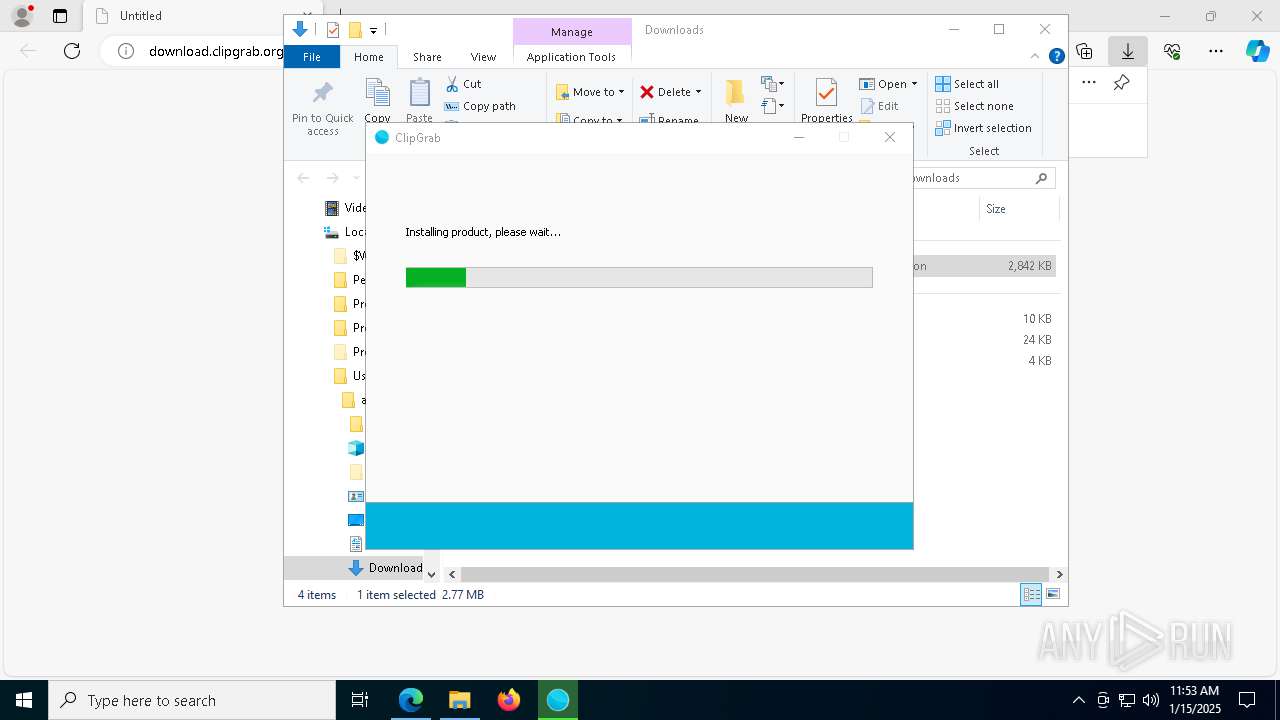Switch to Large icons view in status bar
This screenshot has height=720, width=1280.
pyautogui.click(x=1053, y=595)
